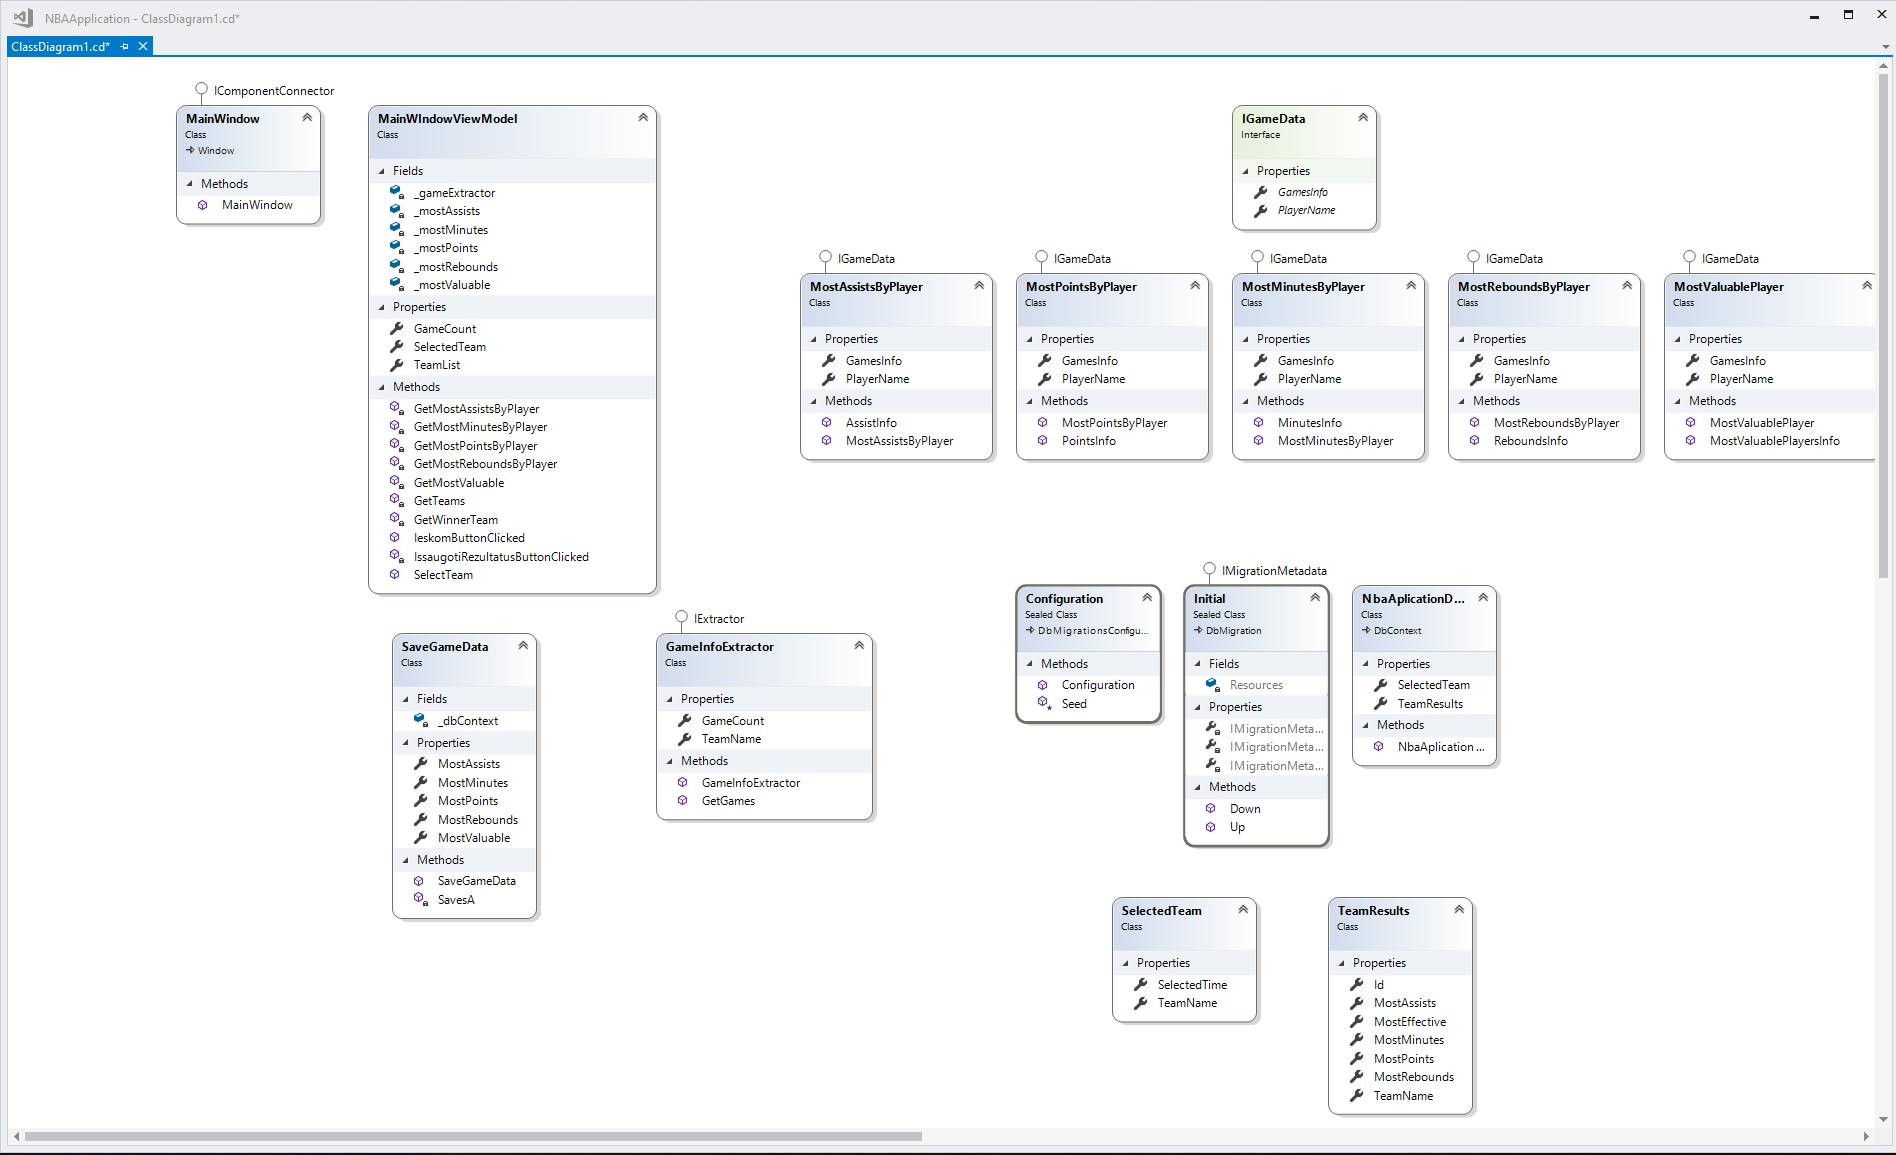Image resolution: width=1896 pixels, height=1155 pixels.
Task: Click the IComponentConnector lollipop icon above MainWindow
Action: pos(202,90)
